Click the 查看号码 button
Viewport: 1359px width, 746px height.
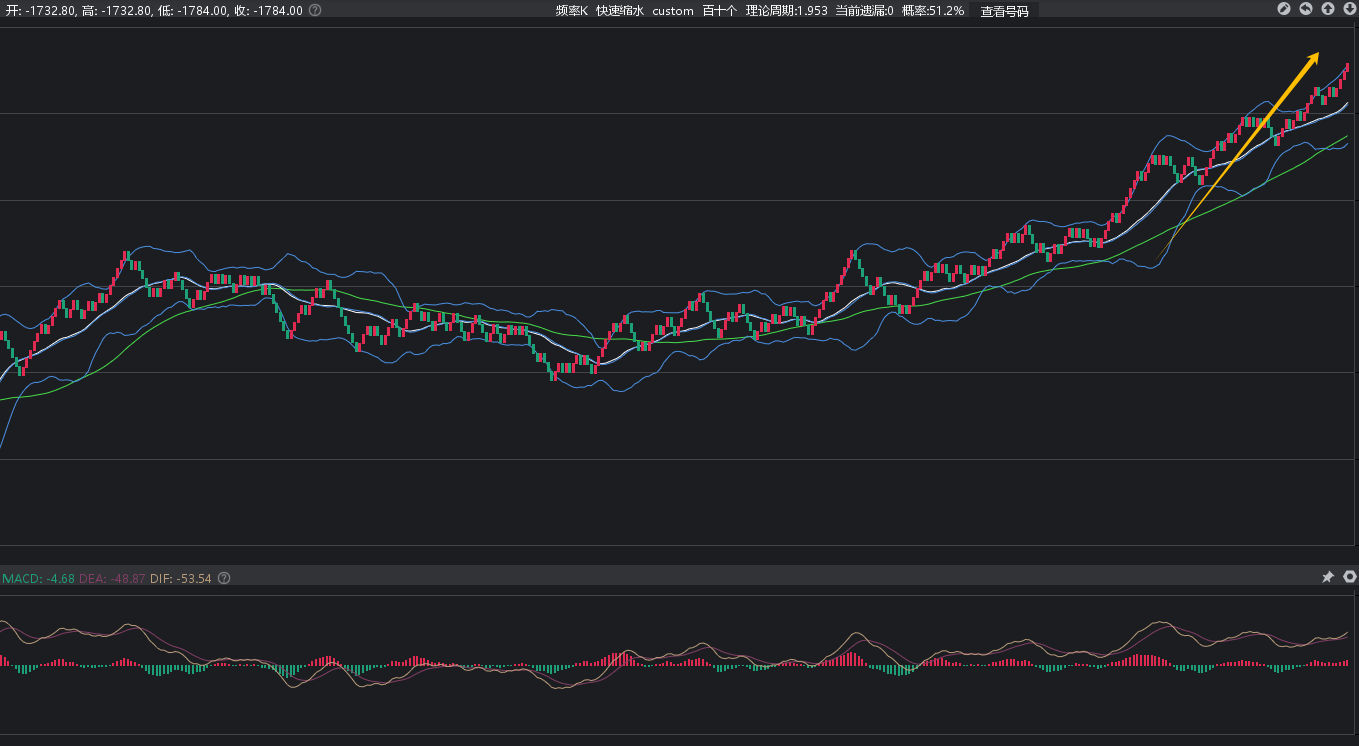1004,11
